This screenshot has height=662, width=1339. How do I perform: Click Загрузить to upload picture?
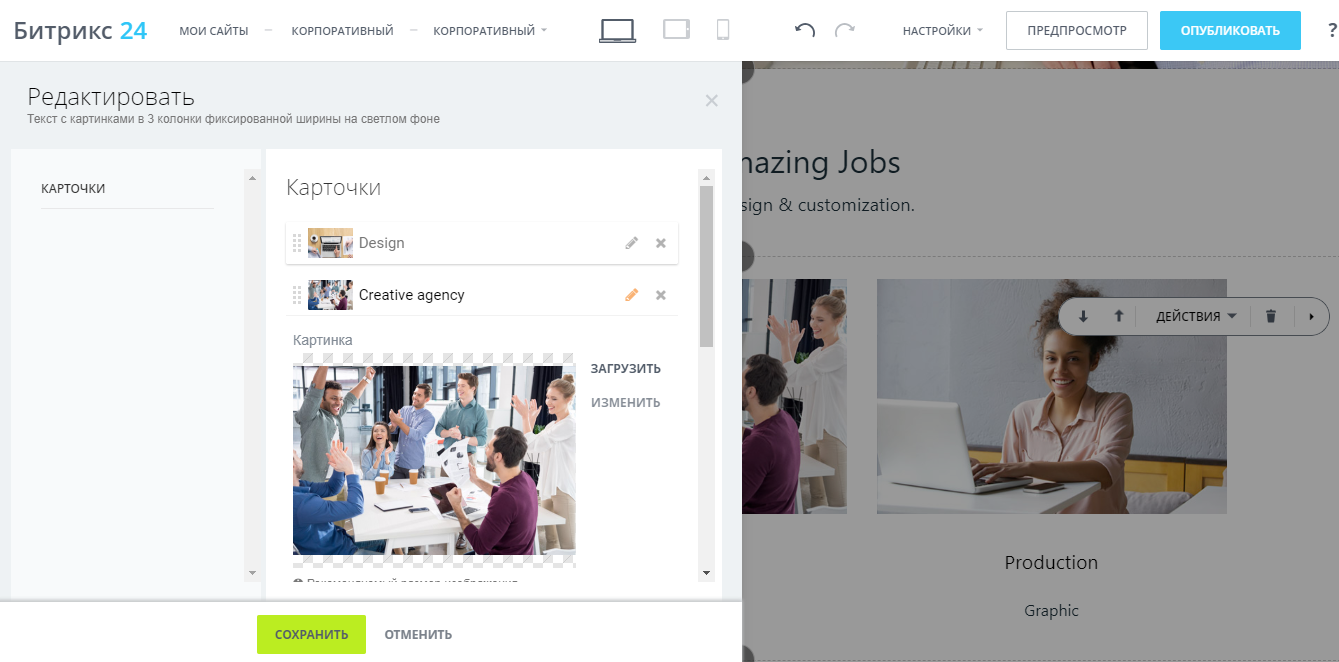[x=626, y=369]
